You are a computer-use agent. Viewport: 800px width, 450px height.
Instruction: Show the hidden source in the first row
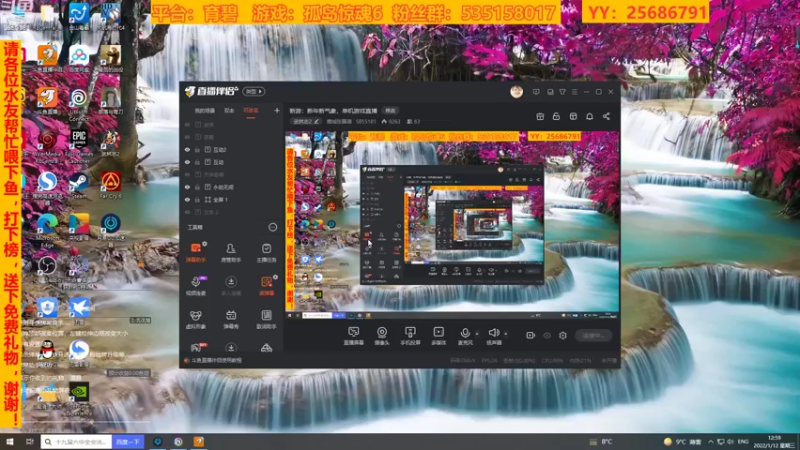pyautogui.click(x=187, y=125)
